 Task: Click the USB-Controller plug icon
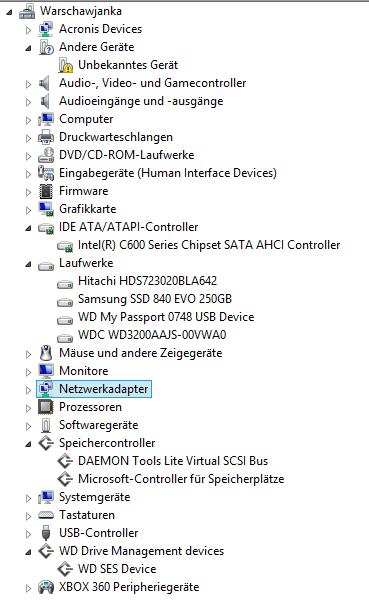click(46, 533)
